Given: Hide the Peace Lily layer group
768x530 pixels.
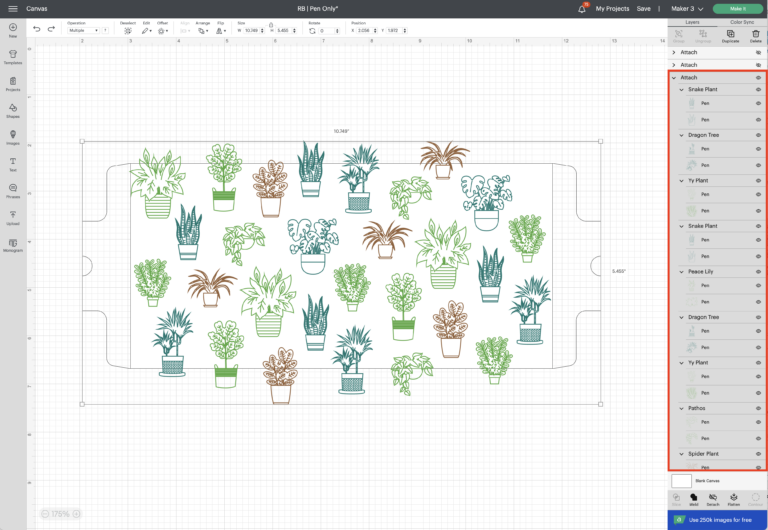Looking at the screenshot, I should (x=758, y=272).
